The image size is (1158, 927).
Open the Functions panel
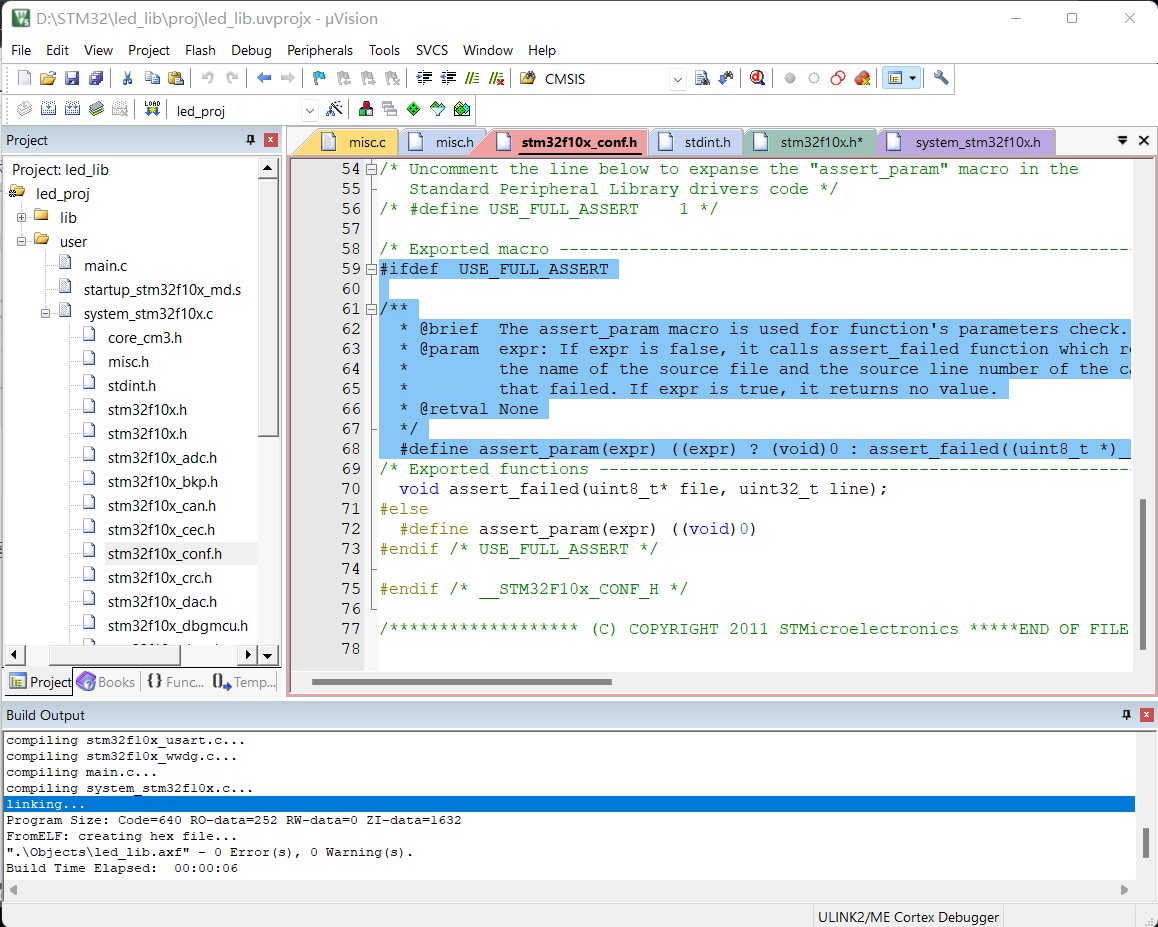tap(175, 681)
